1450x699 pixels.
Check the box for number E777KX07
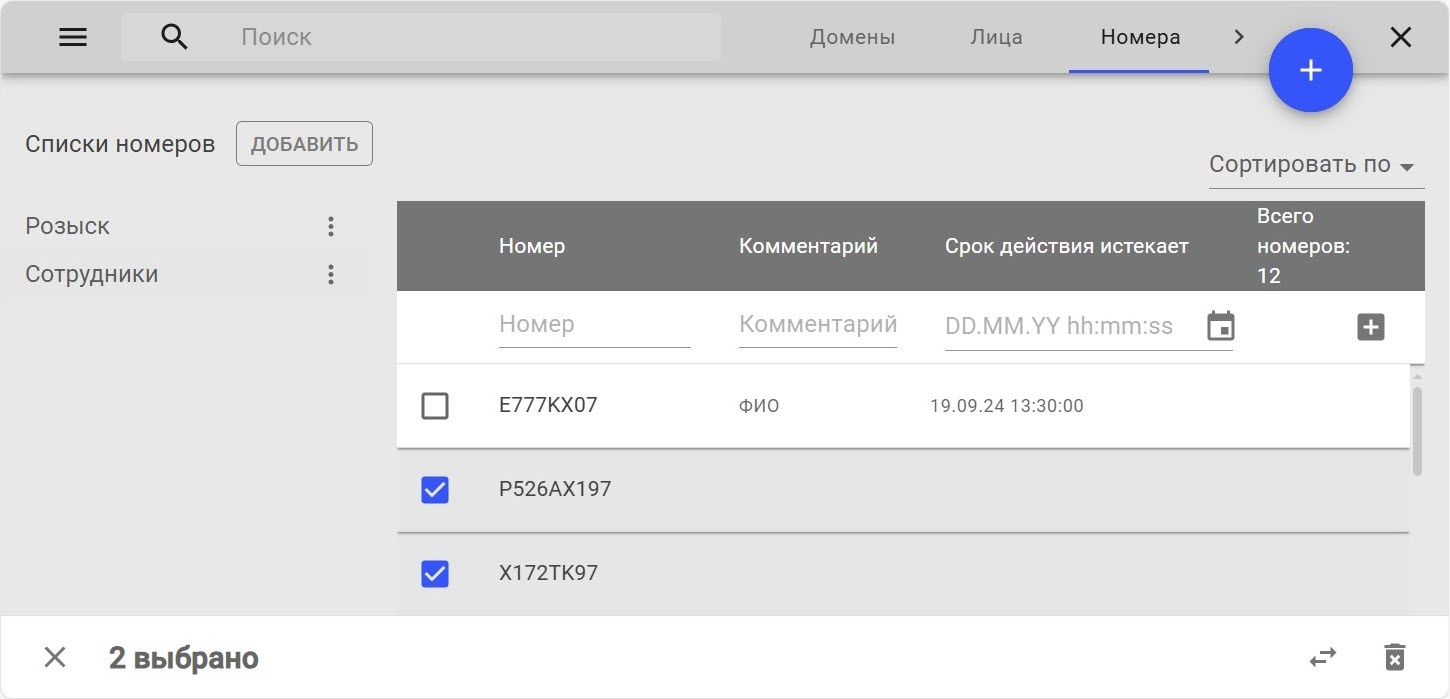pyautogui.click(x=435, y=406)
